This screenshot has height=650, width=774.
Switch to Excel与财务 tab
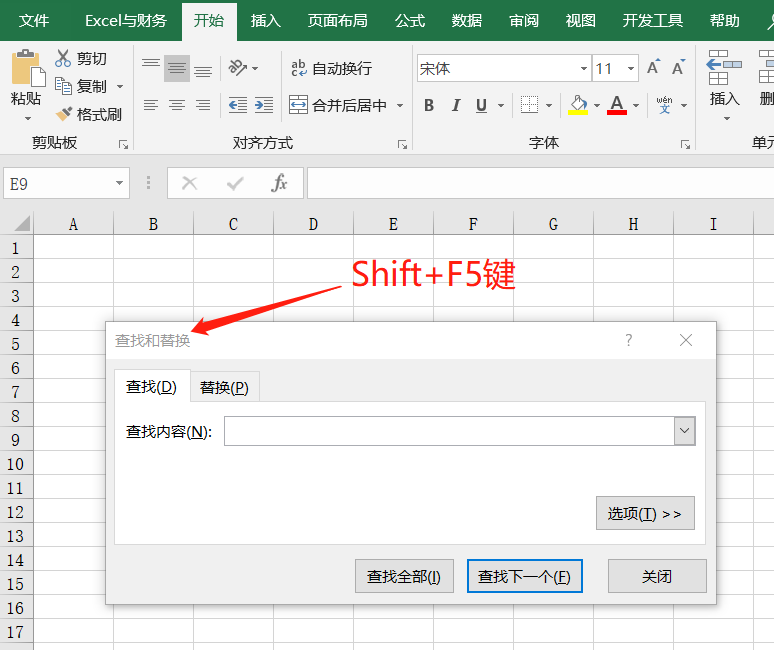pyautogui.click(x=126, y=21)
